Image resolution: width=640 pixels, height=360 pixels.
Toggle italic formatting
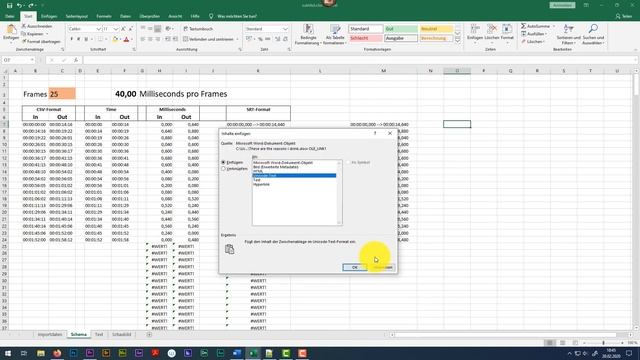78,39
